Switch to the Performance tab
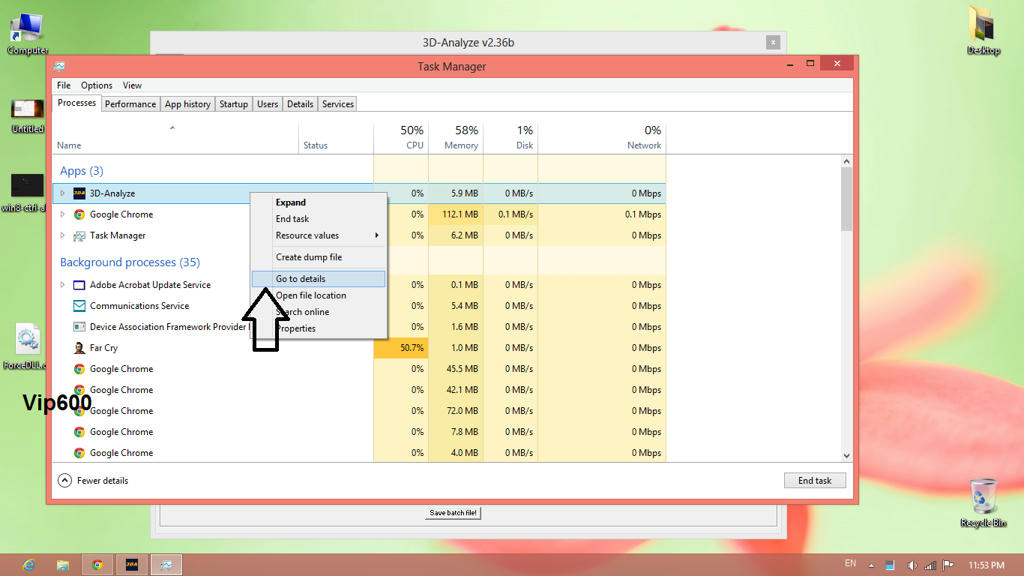 (x=131, y=104)
